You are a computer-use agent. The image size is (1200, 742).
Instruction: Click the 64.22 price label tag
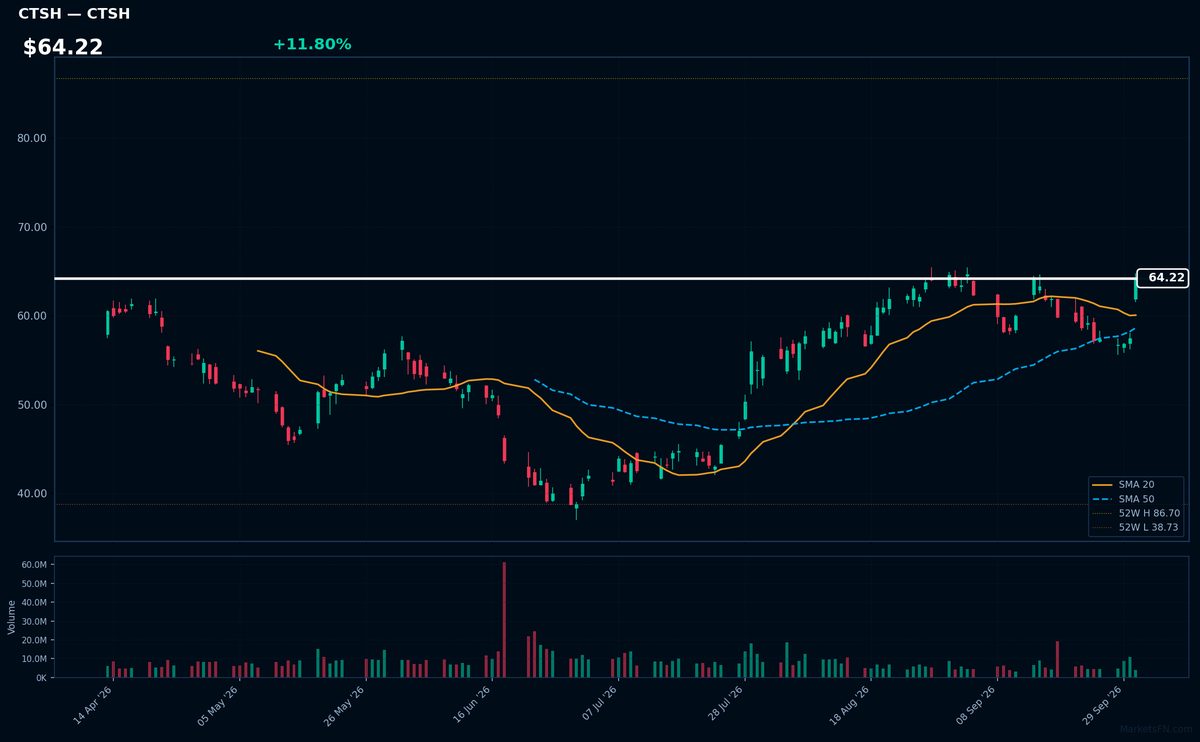click(x=1162, y=278)
